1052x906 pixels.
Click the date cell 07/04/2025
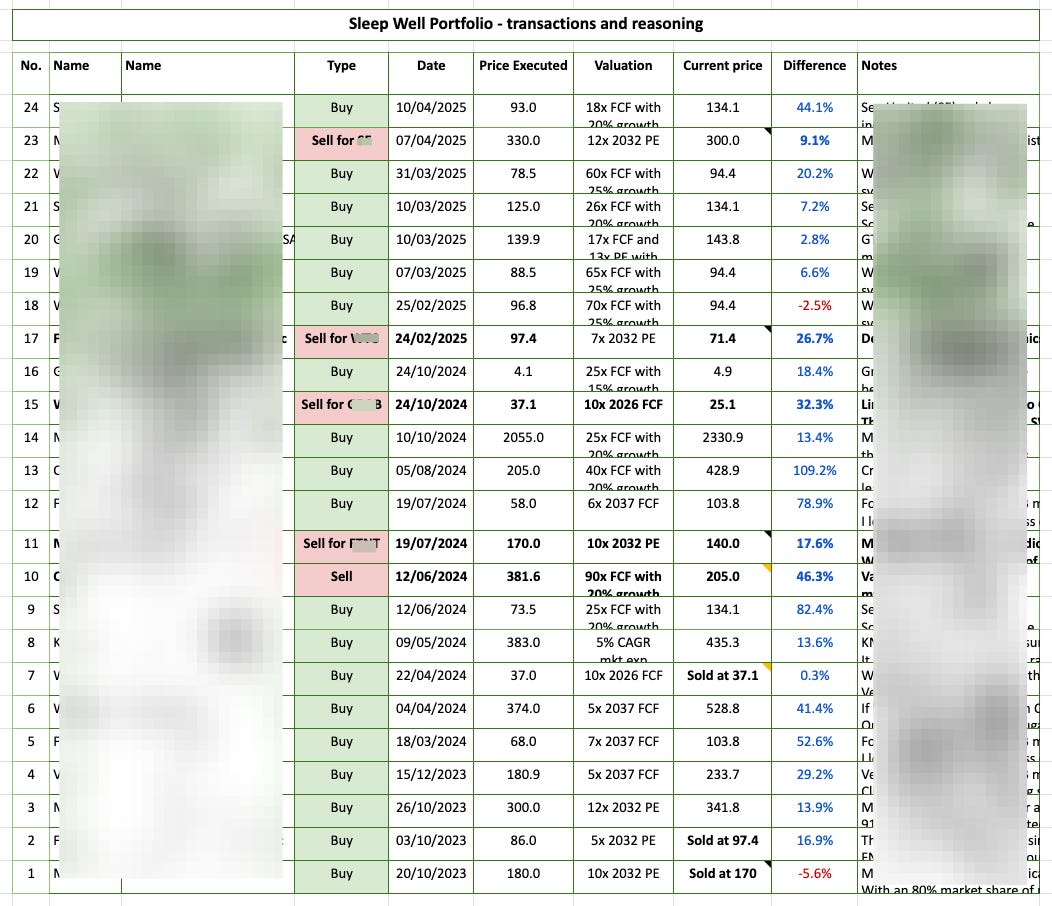[x=431, y=144]
